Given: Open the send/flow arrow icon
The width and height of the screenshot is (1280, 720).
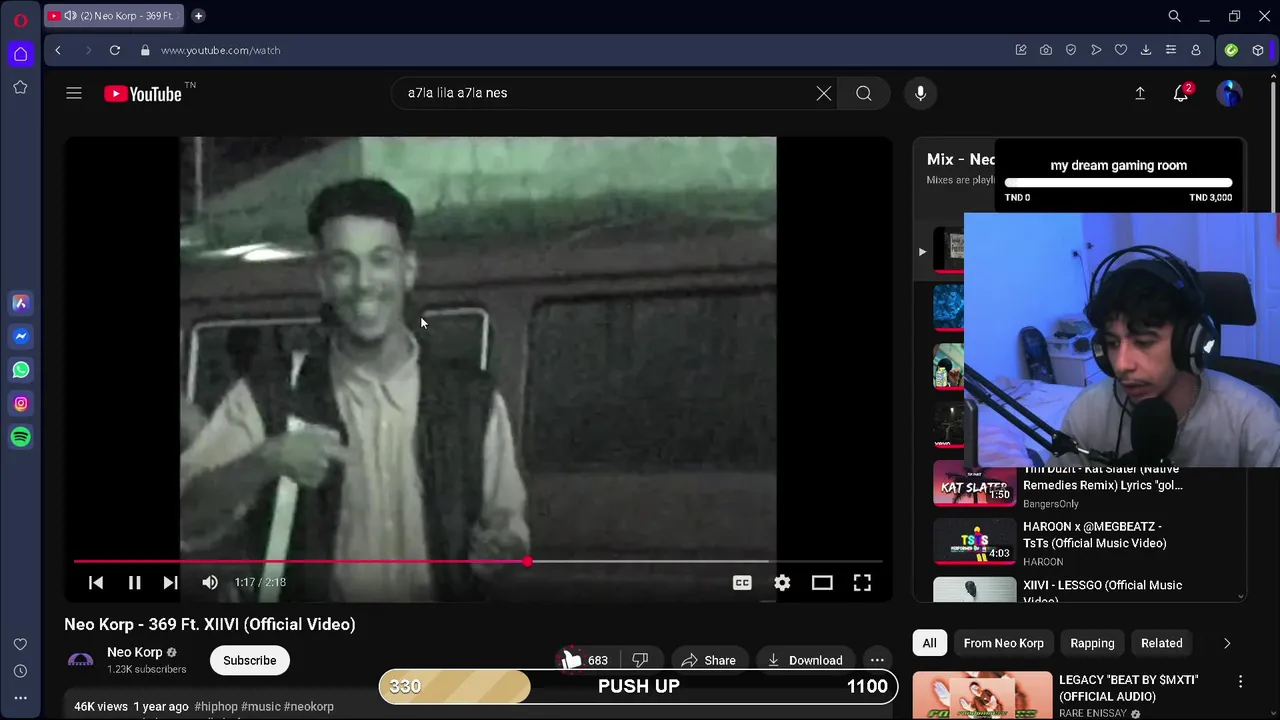Looking at the screenshot, I should pyautogui.click(x=1096, y=50).
